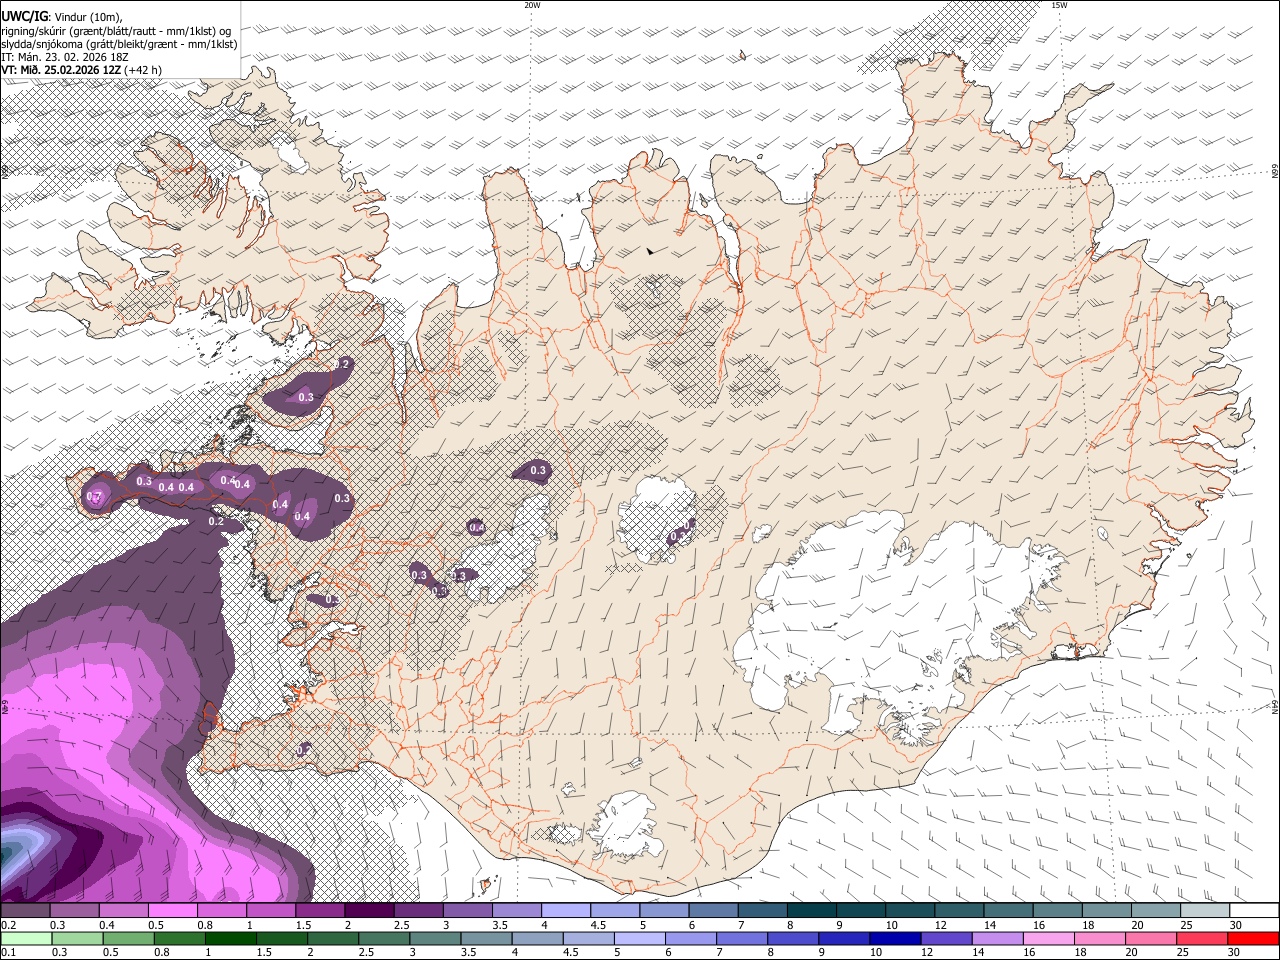The height and width of the screenshot is (960, 1280).
Task: Click the '0.7' precipitation value on the map
Action: point(94,496)
